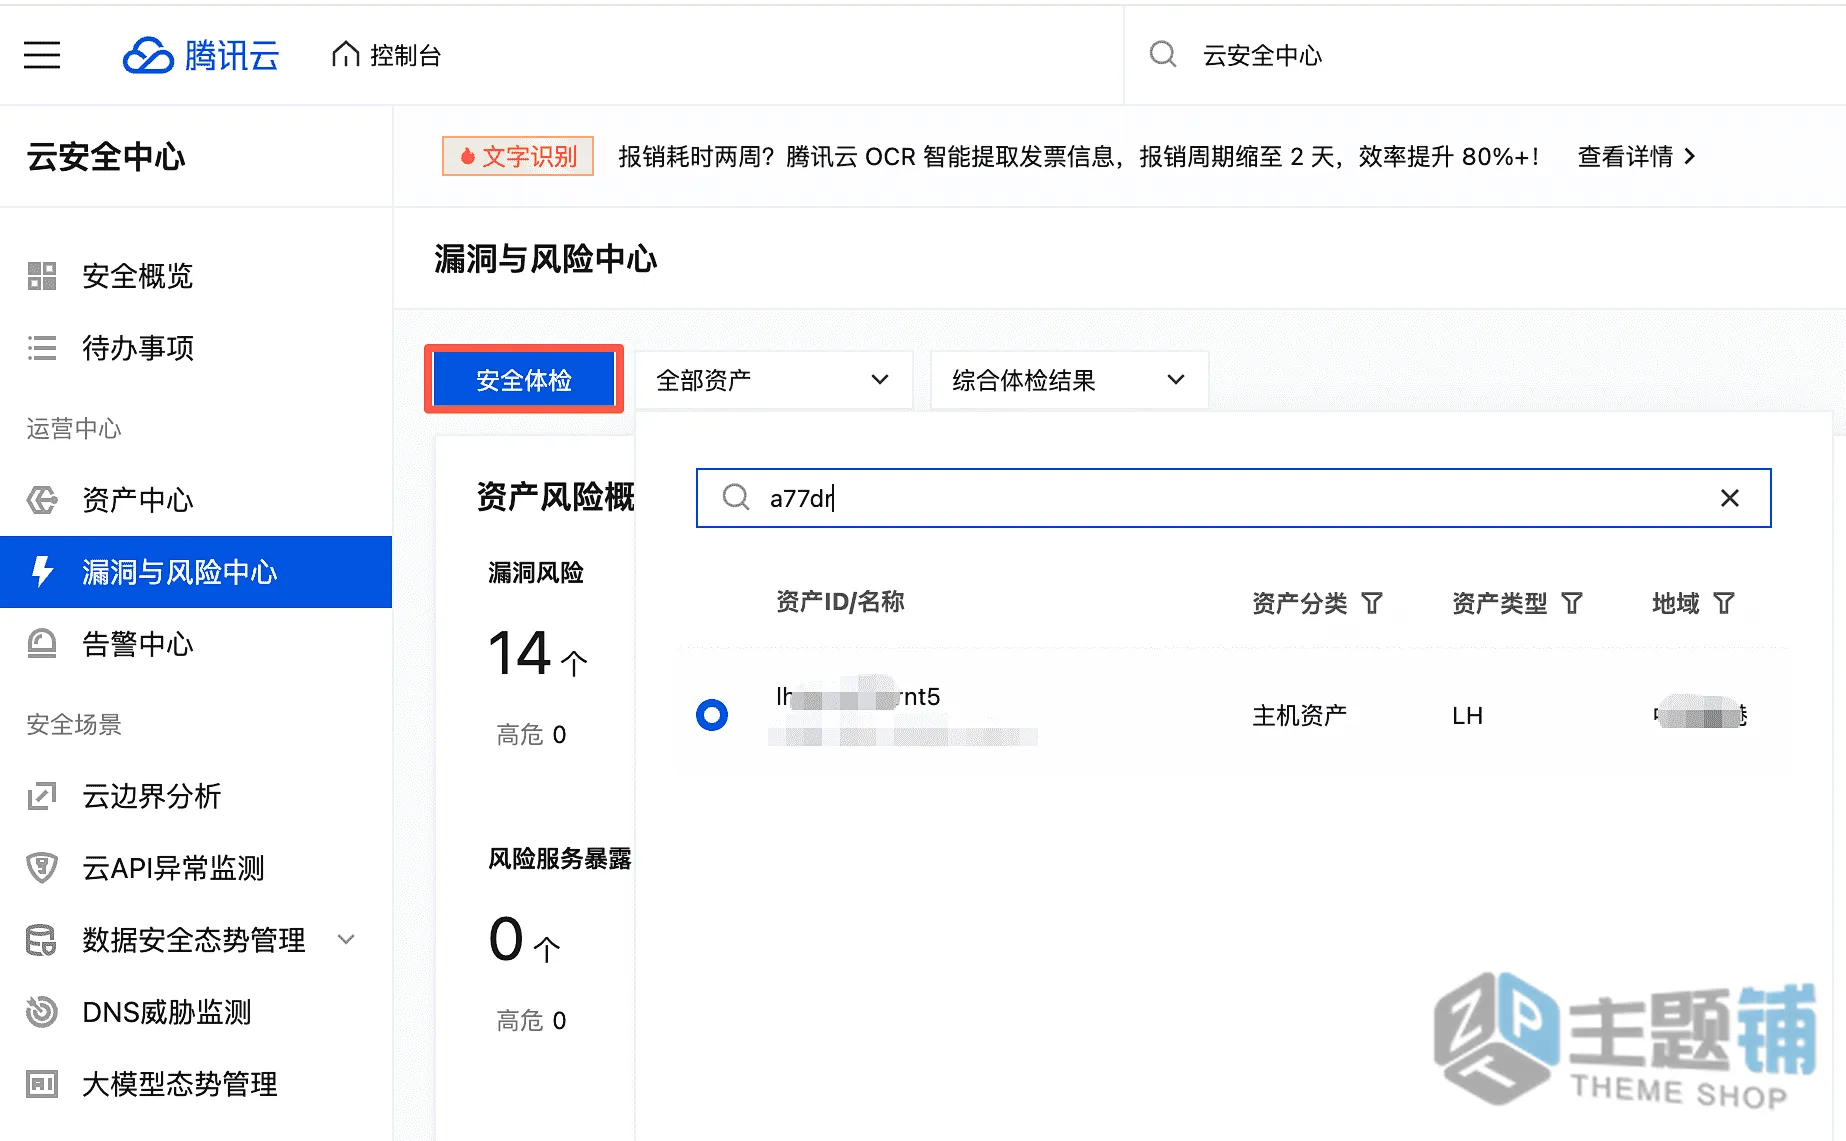Click the 风险服务暴露 label
The width and height of the screenshot is (1846, 1141).
tap(559, 858)
